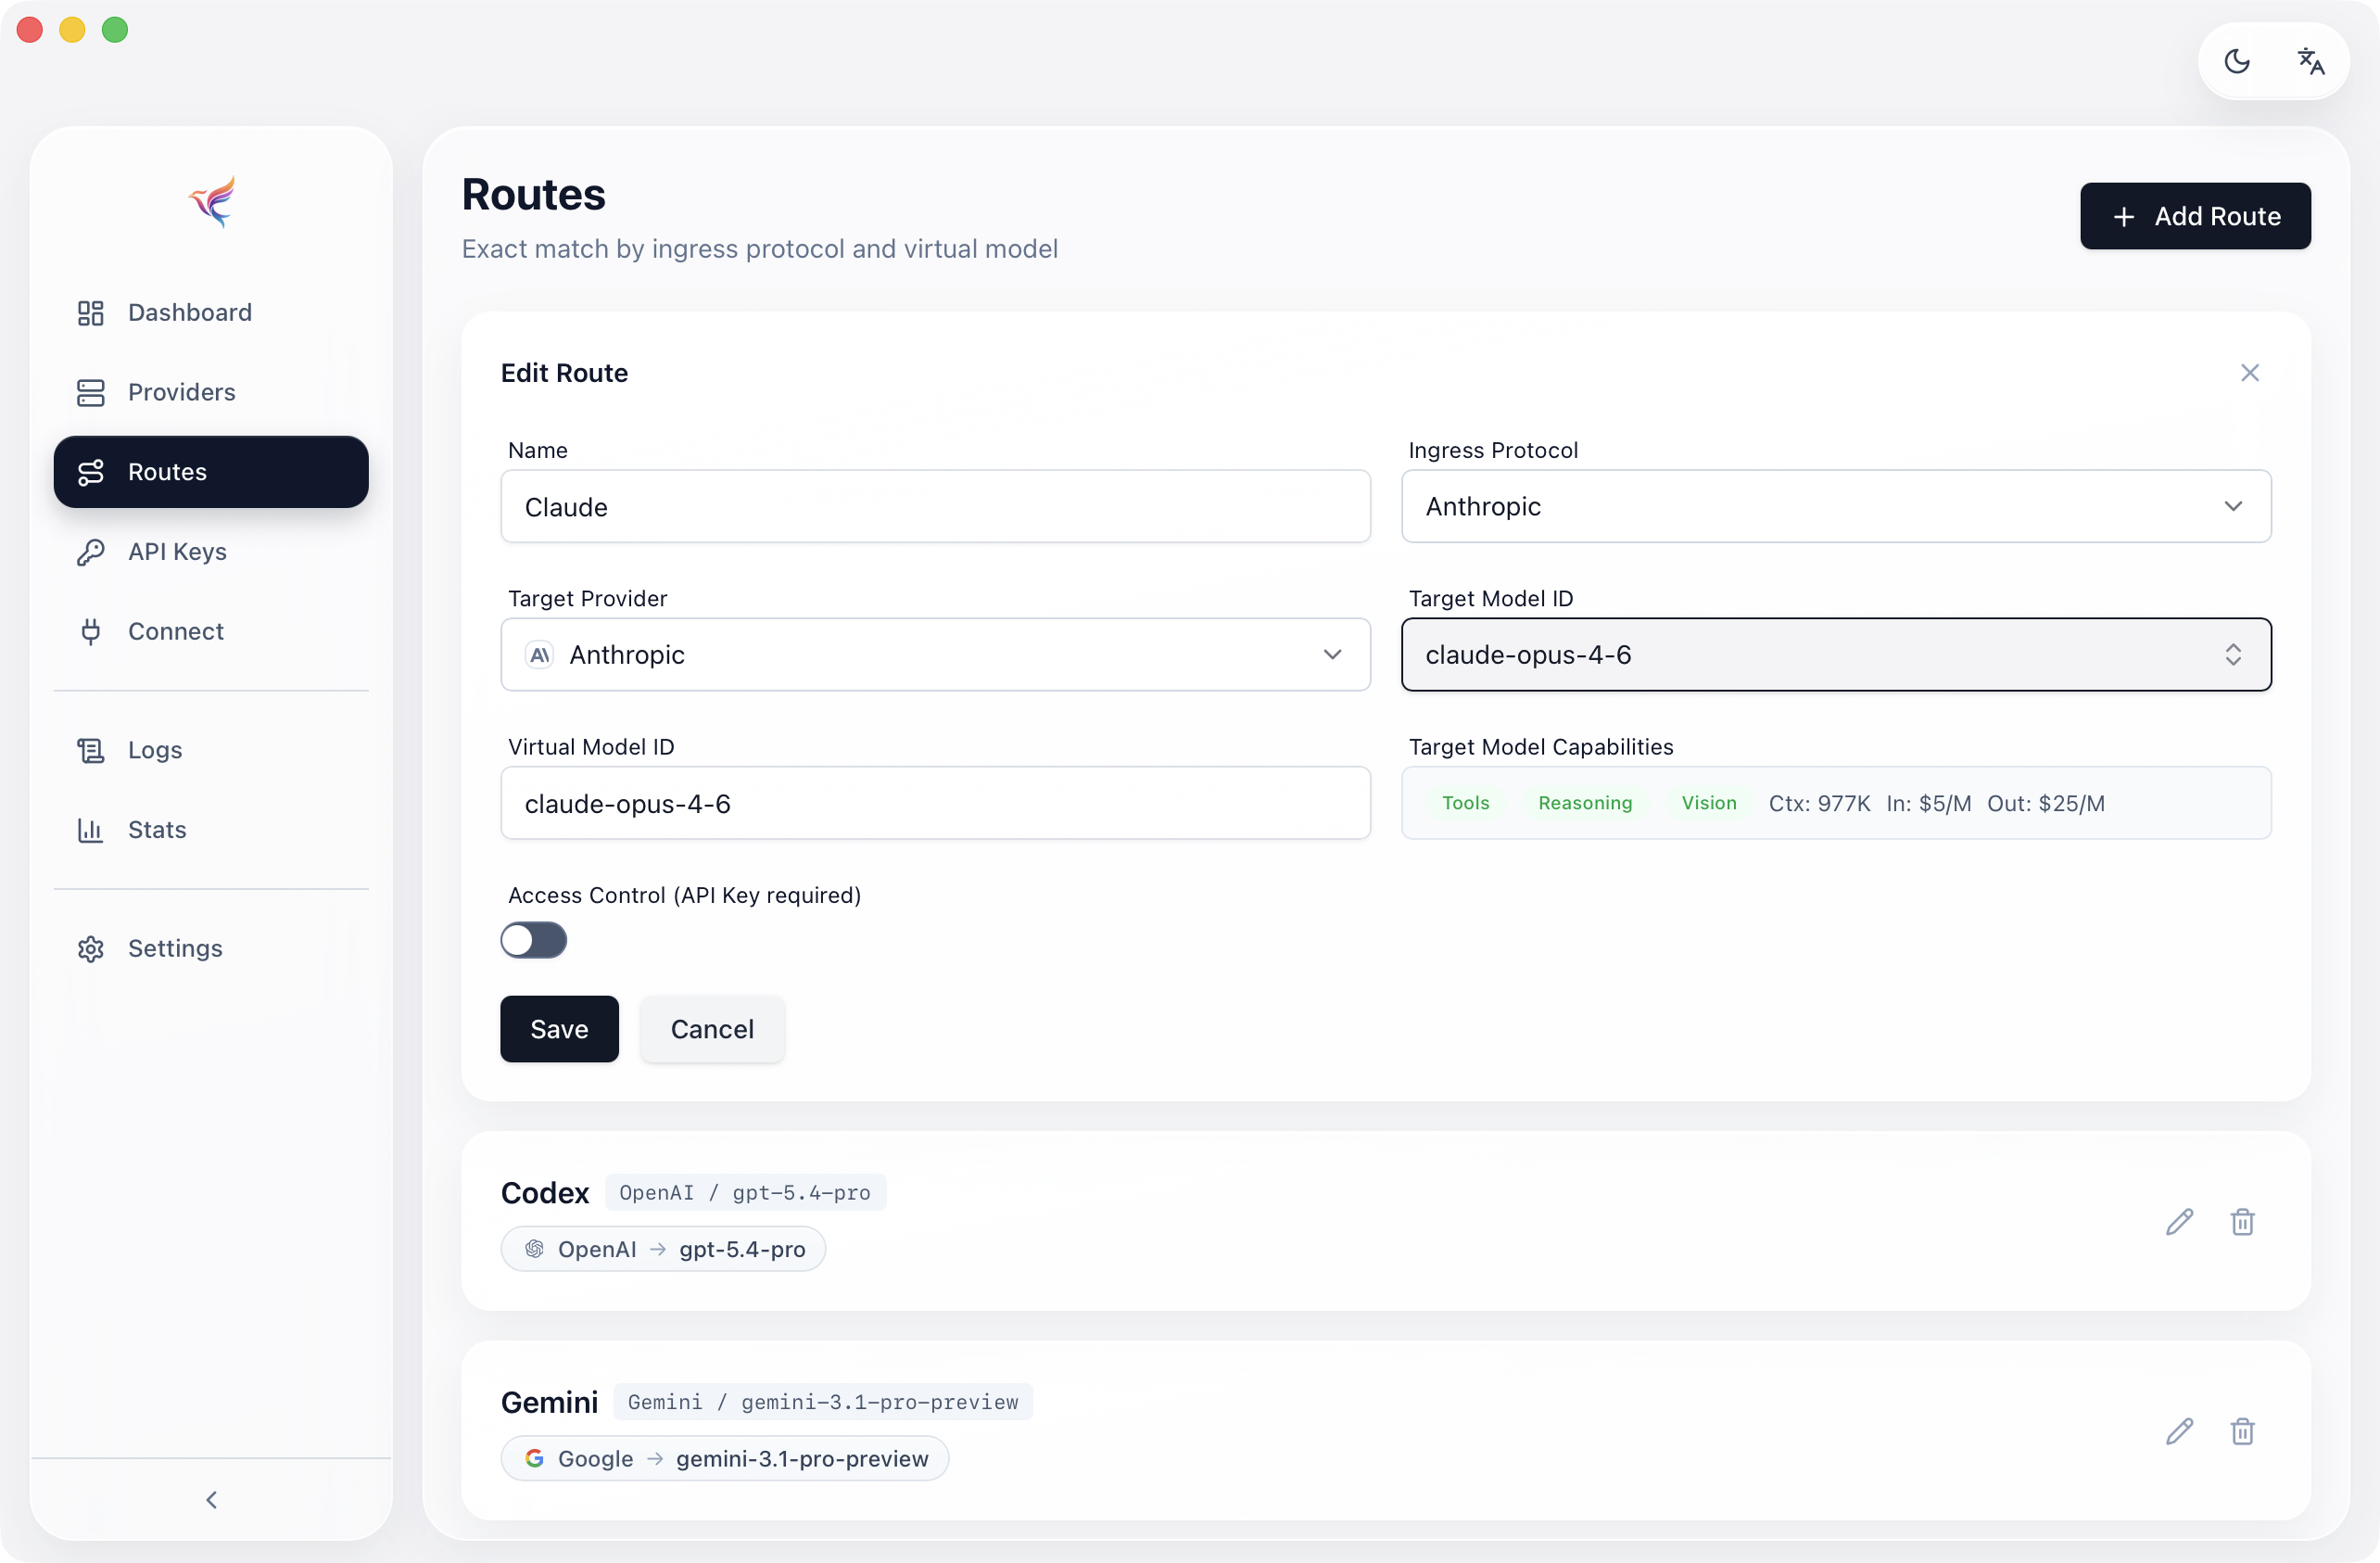Open Settings from the sidebar
Viewport: 2380px width, 1563px height.
tap(211, 948)
